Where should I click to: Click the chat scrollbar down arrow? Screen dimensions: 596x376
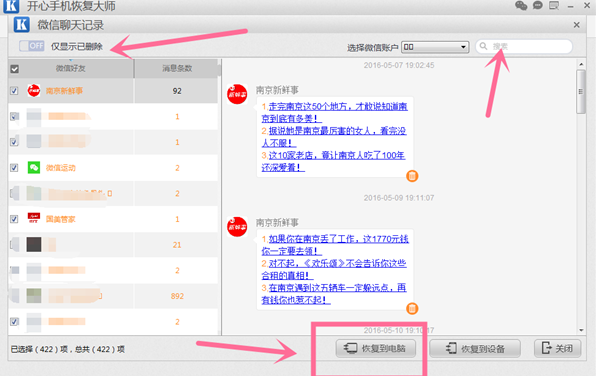coord(581,330)
